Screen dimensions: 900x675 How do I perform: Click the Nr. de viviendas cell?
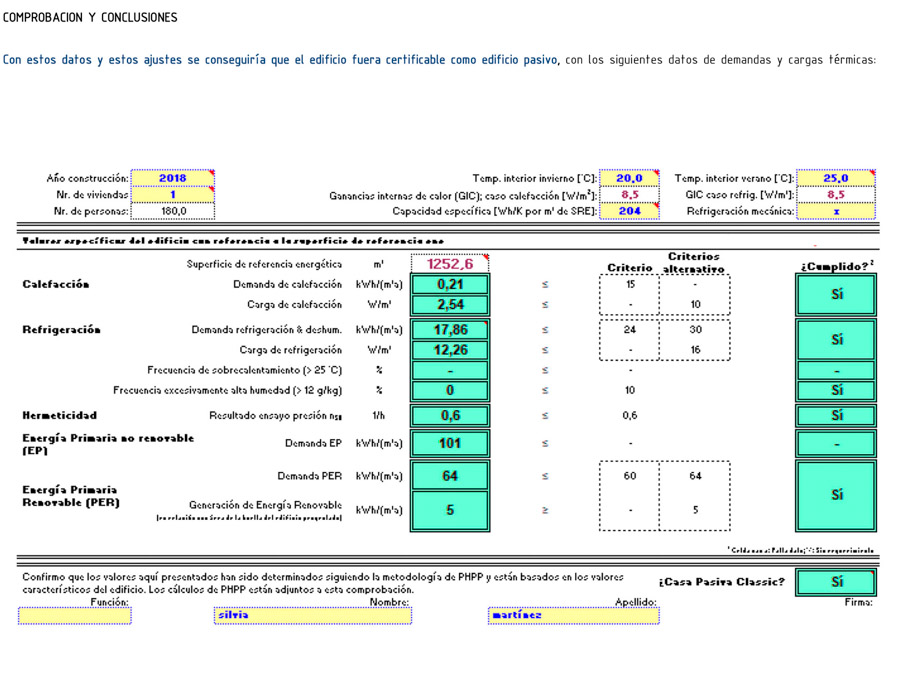173,195
